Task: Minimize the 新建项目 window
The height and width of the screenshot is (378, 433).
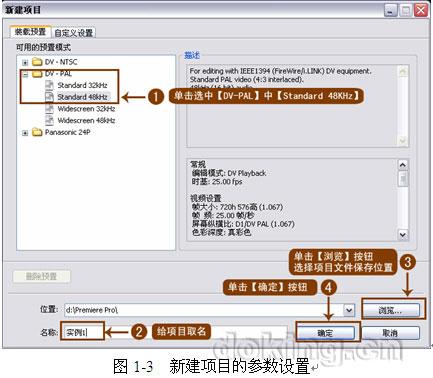Action: click(x=390, y=10)
